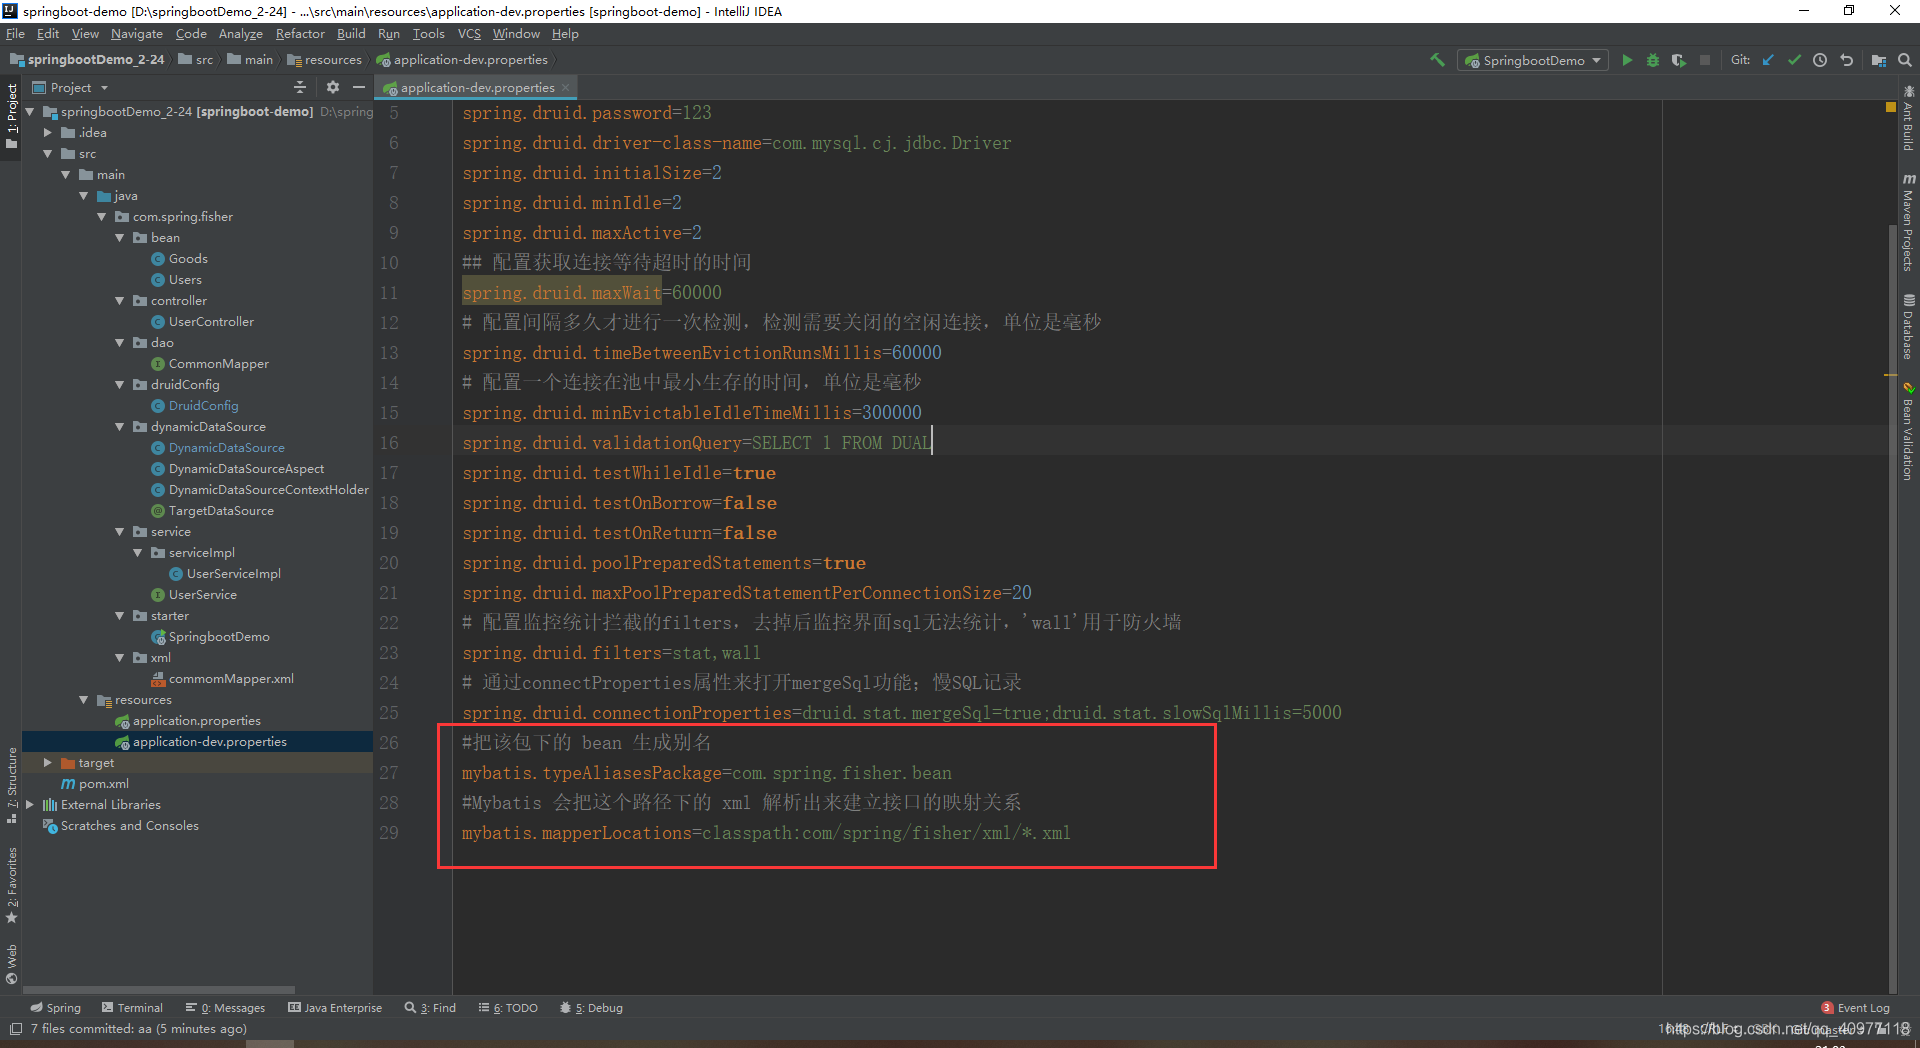Select the DynamicDataSourceAspect class
Screen dimensions: 1920x1048
[246, 469]
